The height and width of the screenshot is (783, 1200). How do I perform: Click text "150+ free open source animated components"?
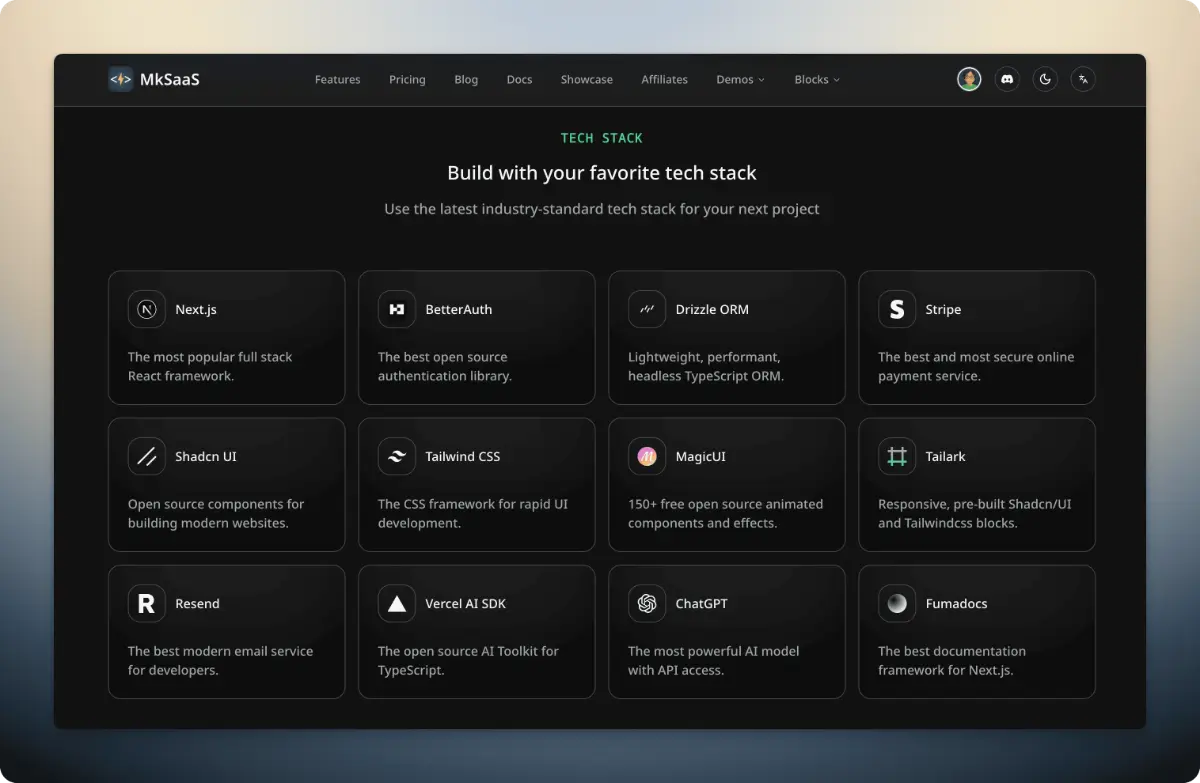tap(725, 513)
